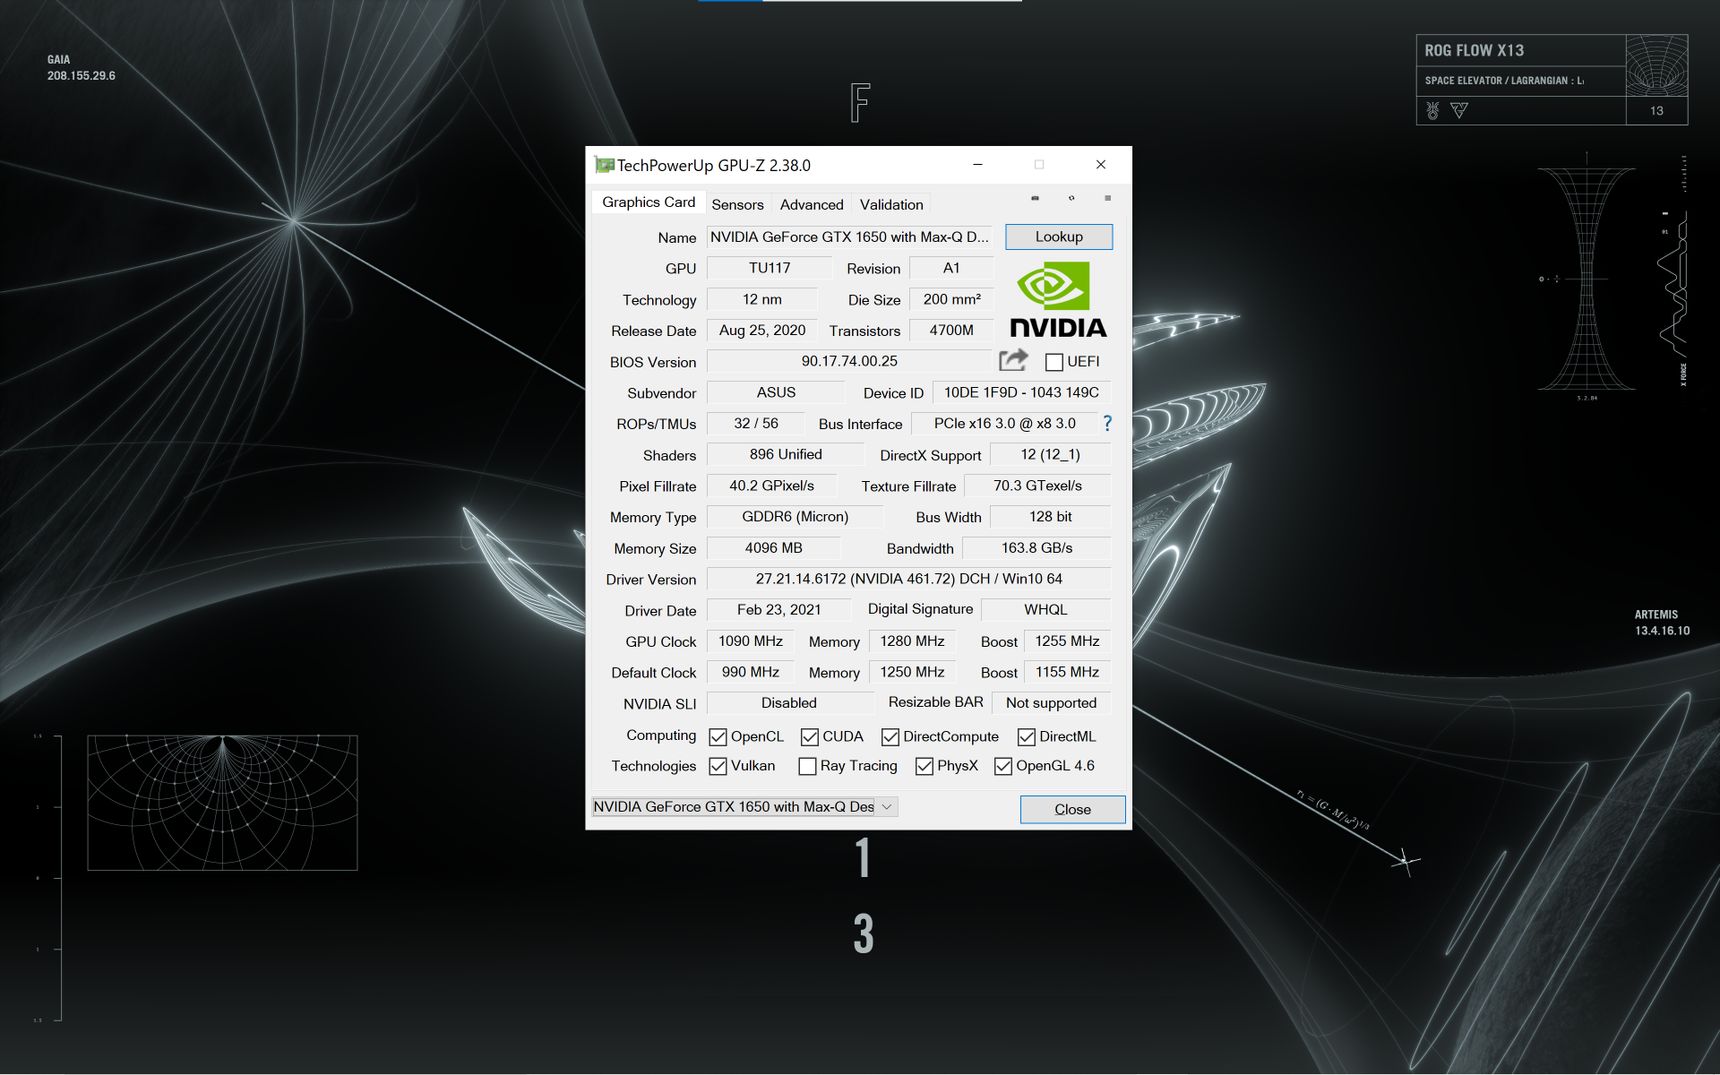This screenshot has width=1720, height=1075.
Task: Click the Subvendor value ASUS
Action: pyautogui.click(x=776, y=392)
